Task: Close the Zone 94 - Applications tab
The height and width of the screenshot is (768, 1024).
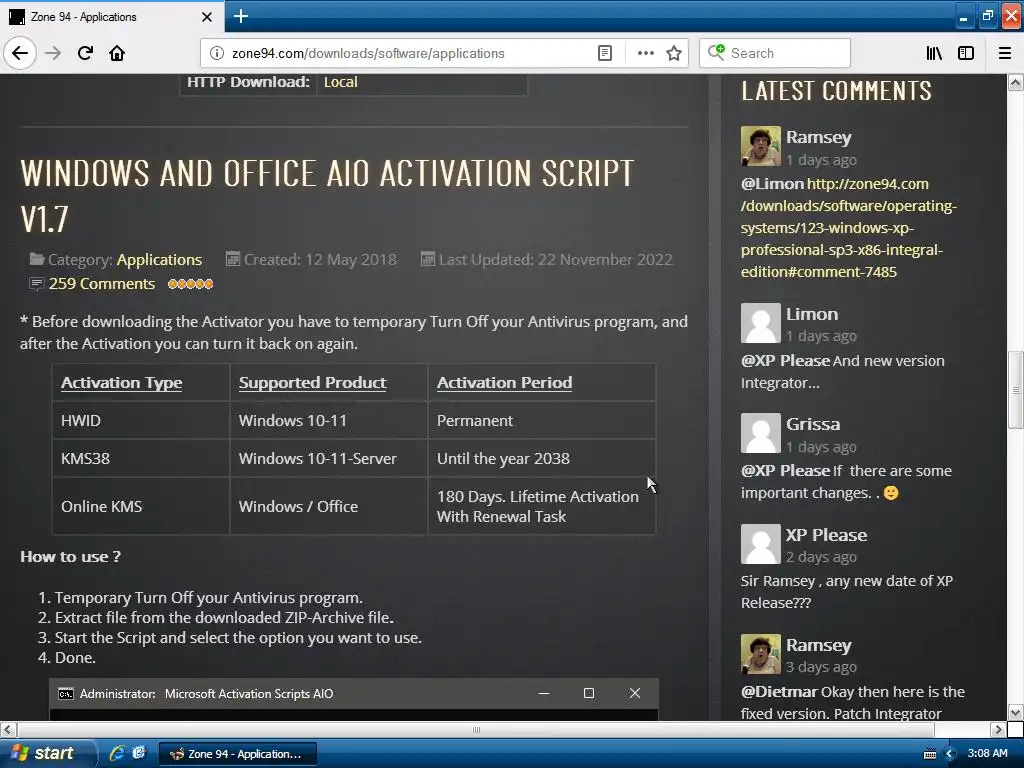Action: [206, 17]
